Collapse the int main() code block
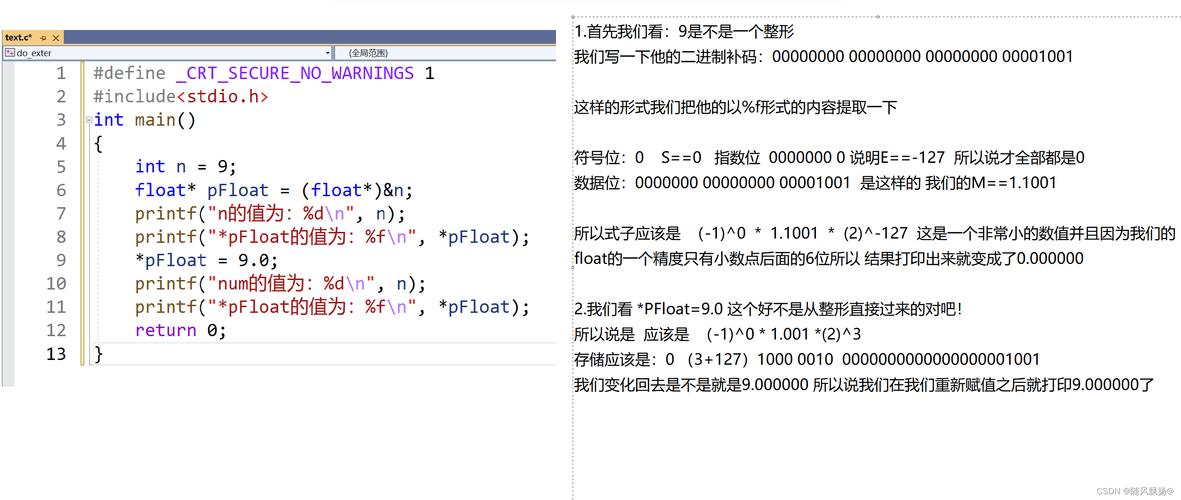 tap(89, 120)
